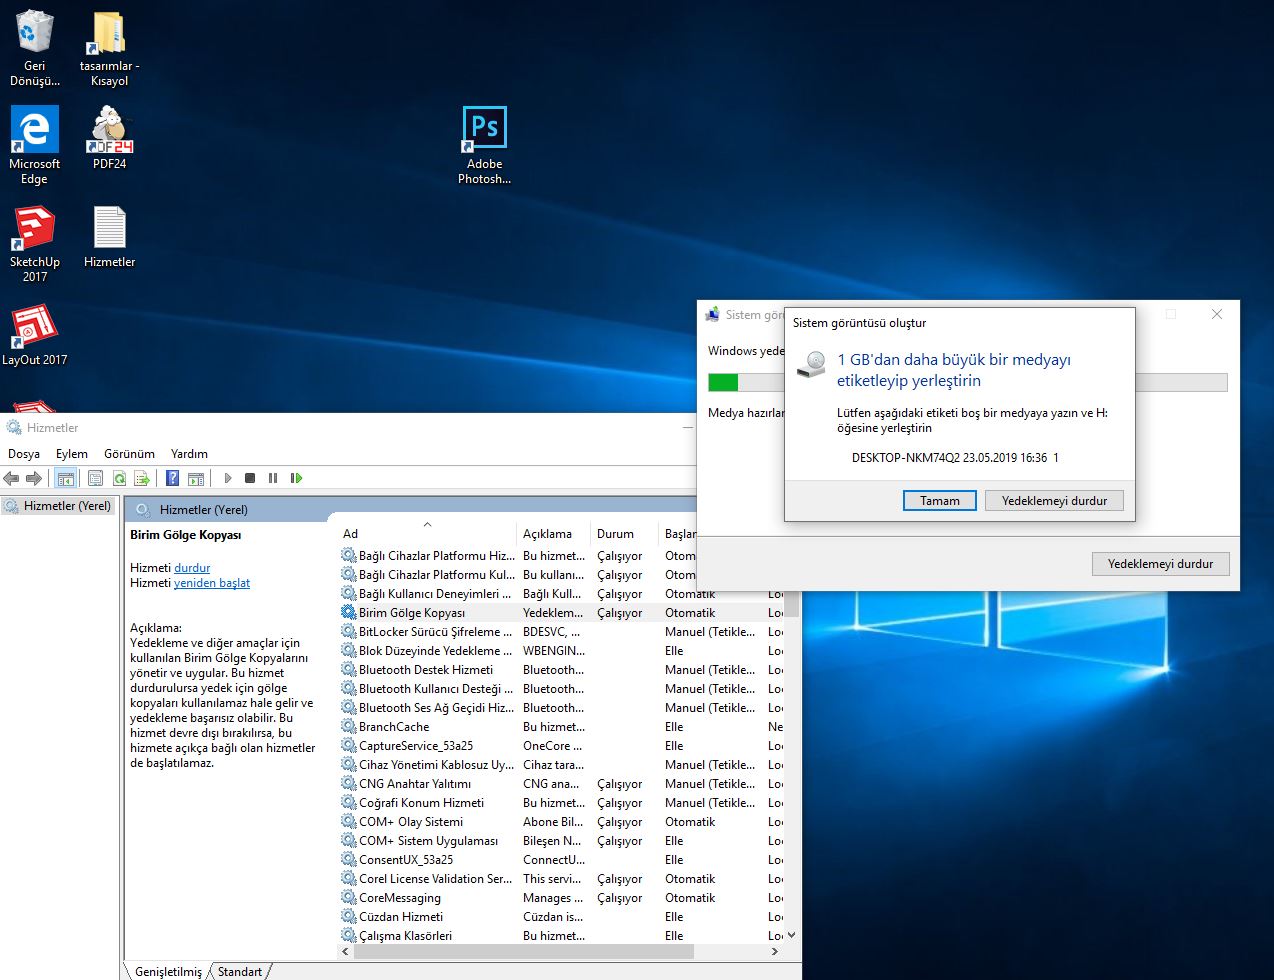Switch to the Standart tab
This screenshot has height=980, width=1274.
click(240, 971)
